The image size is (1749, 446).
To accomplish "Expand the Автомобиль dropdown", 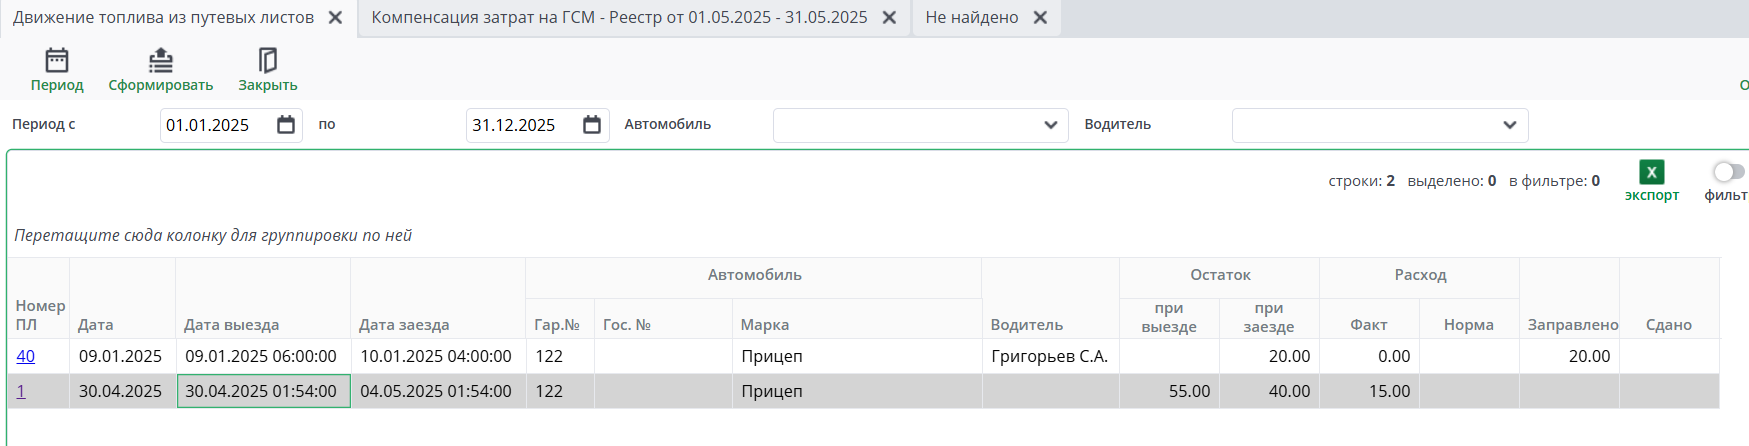I will (x=1050, y=125).
